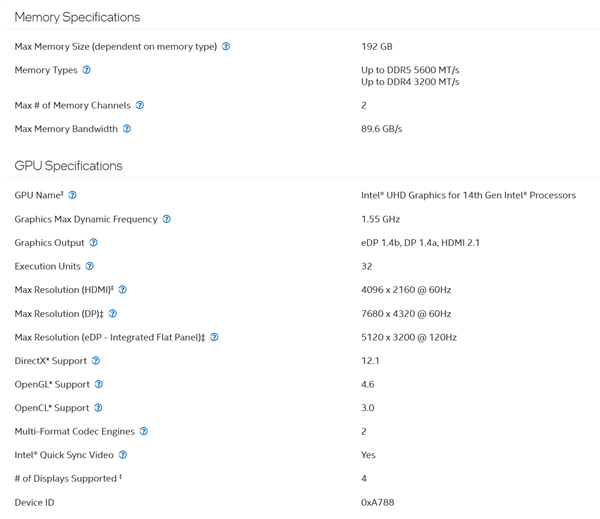Image resolution: width=600 pixels, height=519 pixels.
Task: Open Max Resolution (DP) info icon
Action: click(113, 314)
